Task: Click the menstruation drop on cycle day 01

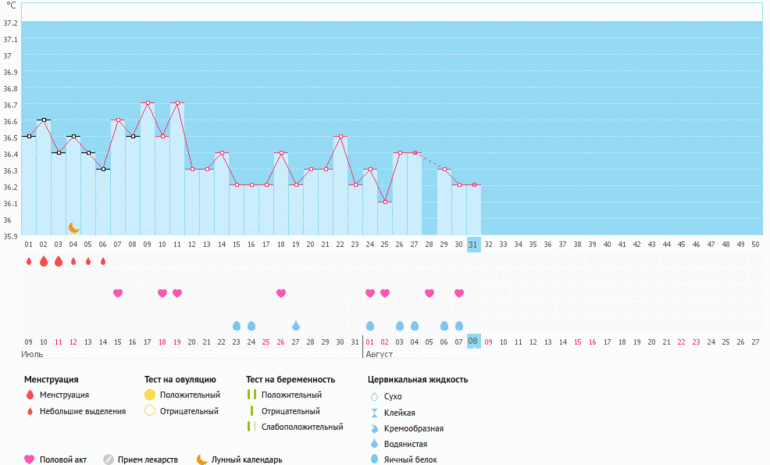Action: 29,261
